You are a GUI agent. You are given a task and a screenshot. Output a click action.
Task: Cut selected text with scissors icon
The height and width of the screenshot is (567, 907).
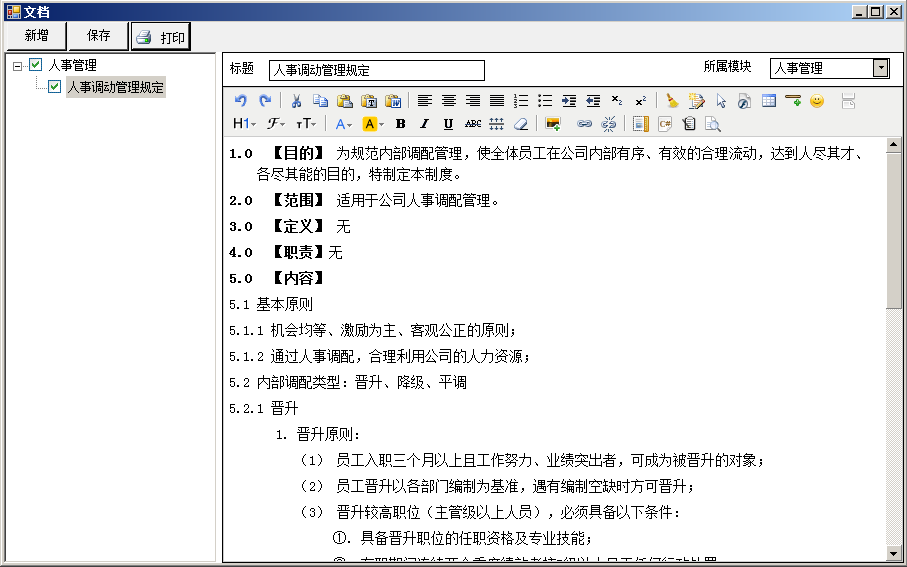(296, 101)
